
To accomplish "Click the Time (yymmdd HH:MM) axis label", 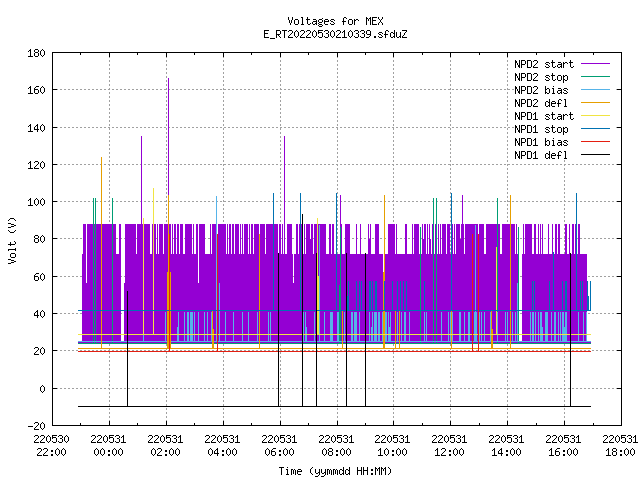I will click(335, 471).
